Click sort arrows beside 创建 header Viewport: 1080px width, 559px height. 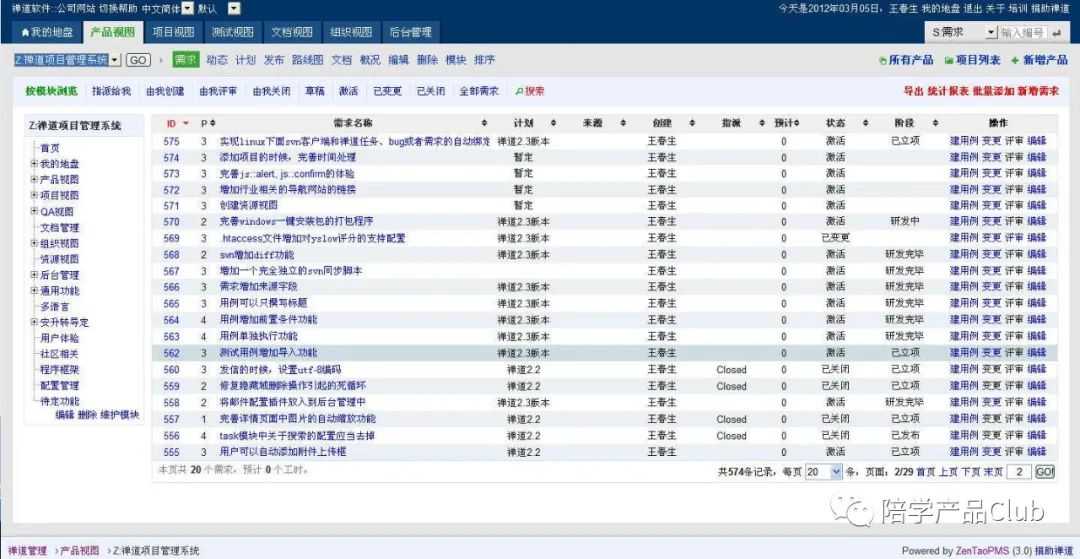coord(691,123)
